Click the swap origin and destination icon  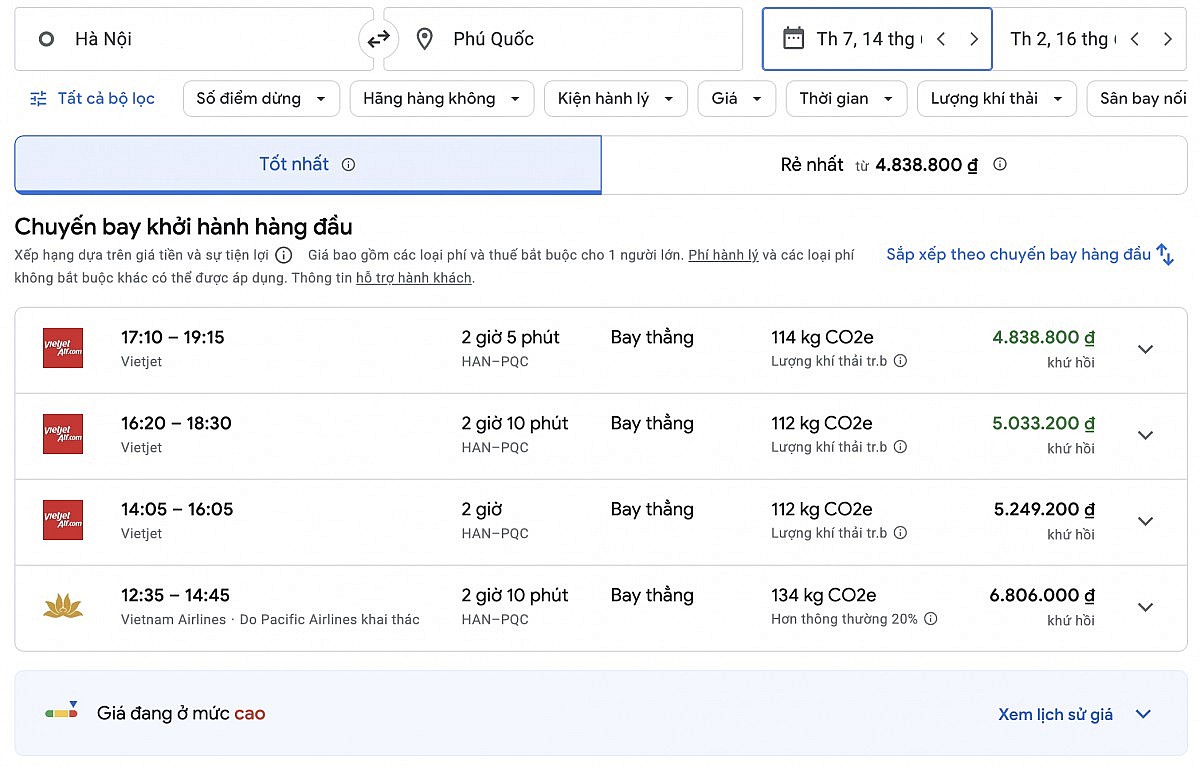pyautogui.click(x=378, y=39)
